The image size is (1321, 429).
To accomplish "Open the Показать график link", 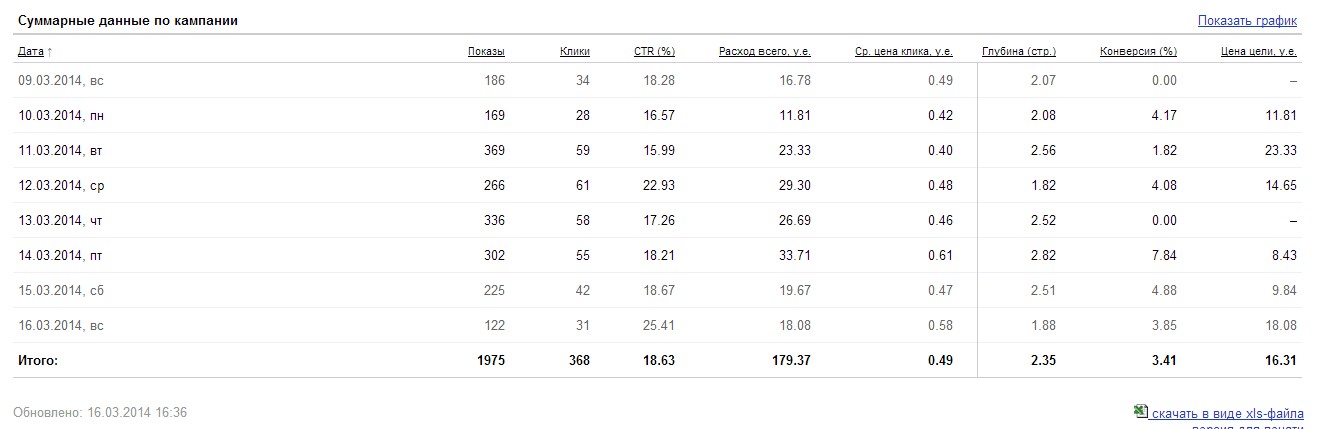I will coord(1247,20).
